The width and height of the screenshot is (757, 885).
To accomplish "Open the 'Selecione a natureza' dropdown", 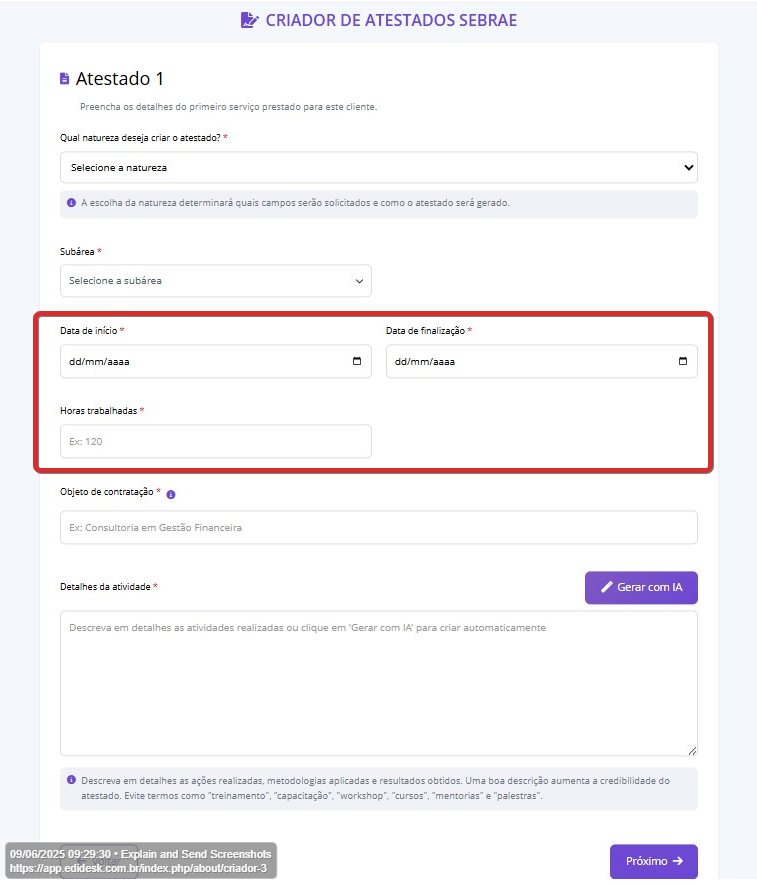I will 378,167.
